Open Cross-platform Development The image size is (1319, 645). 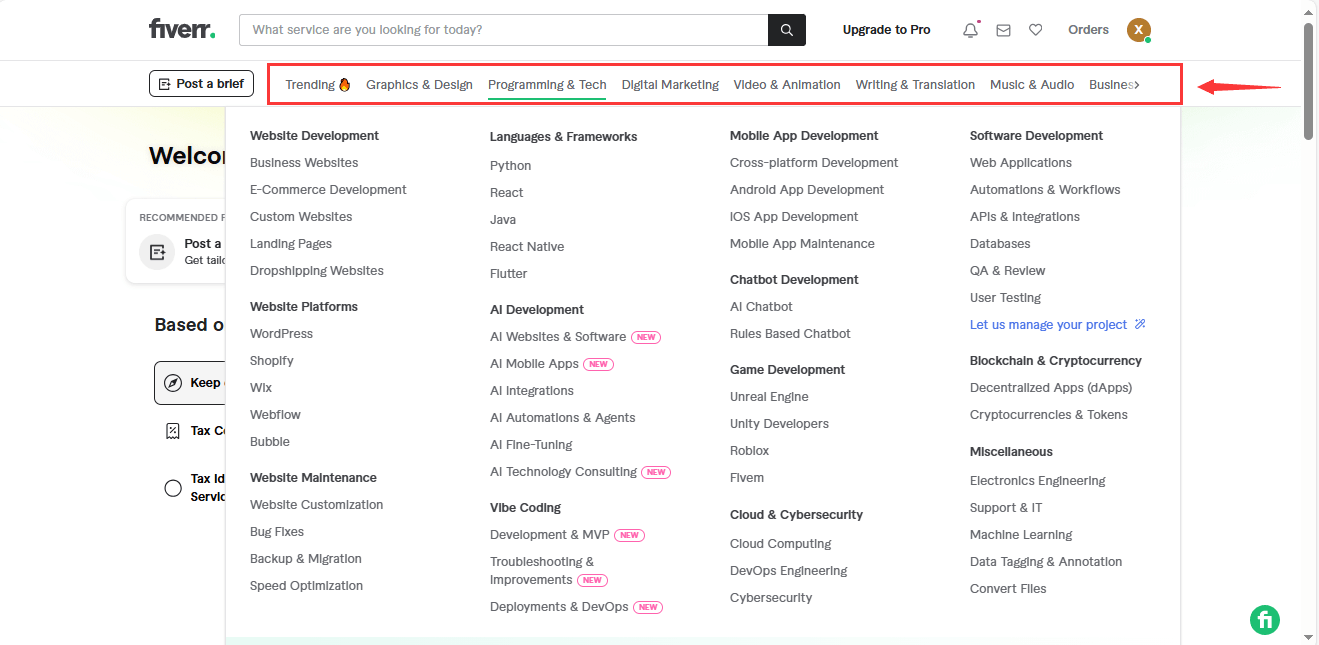click(814, 163)
